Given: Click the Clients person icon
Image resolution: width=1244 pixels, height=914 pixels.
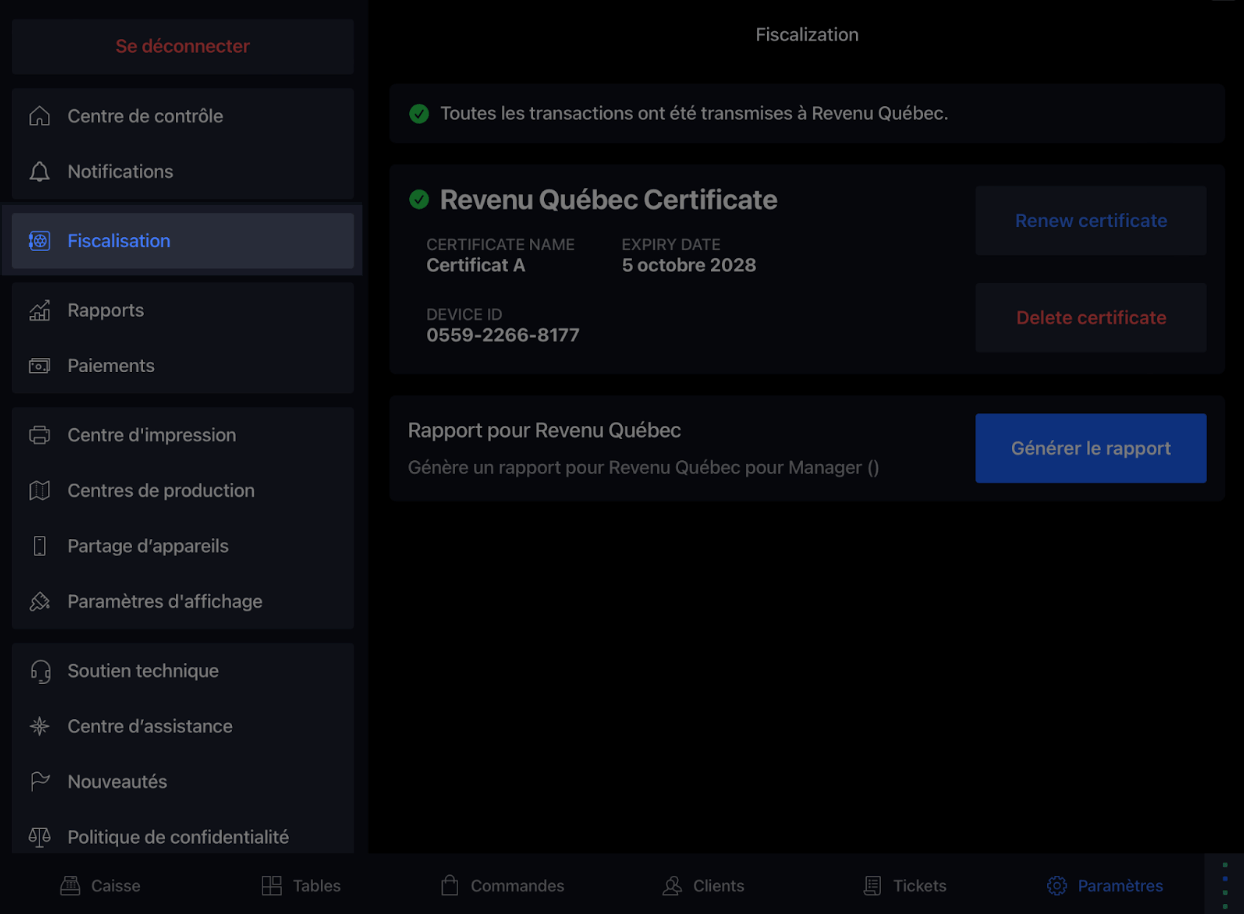Looking at the screenshot, I should 672,886.
